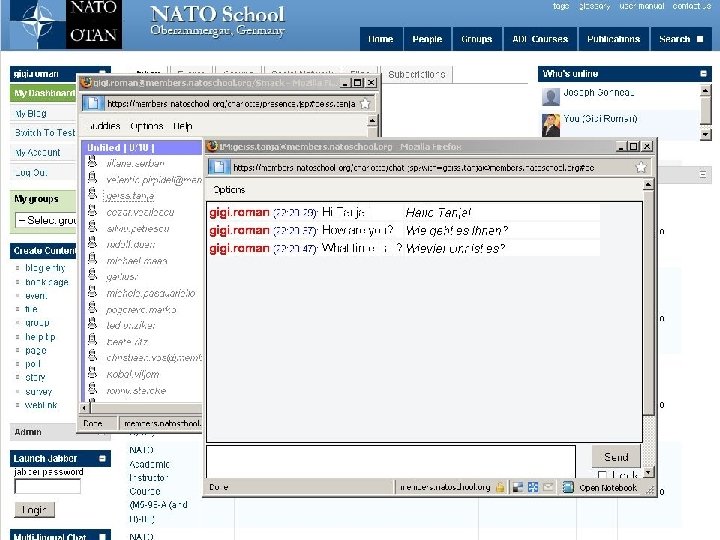
Task: Click blue grid icon in chat status bar
Action: 533,487
